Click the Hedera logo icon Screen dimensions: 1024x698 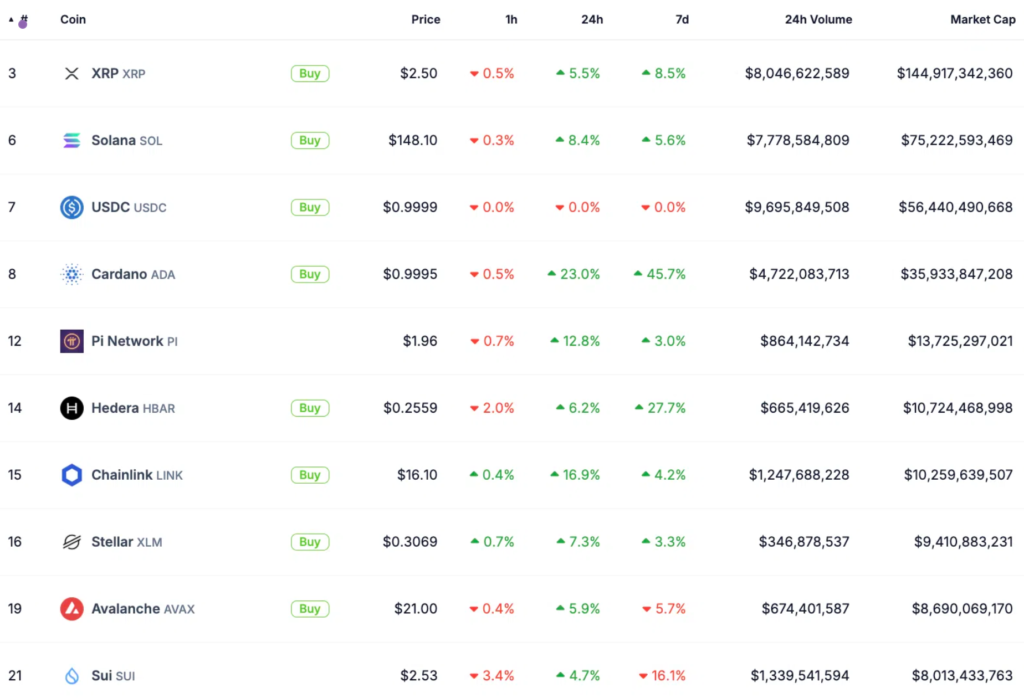[71, 408]
